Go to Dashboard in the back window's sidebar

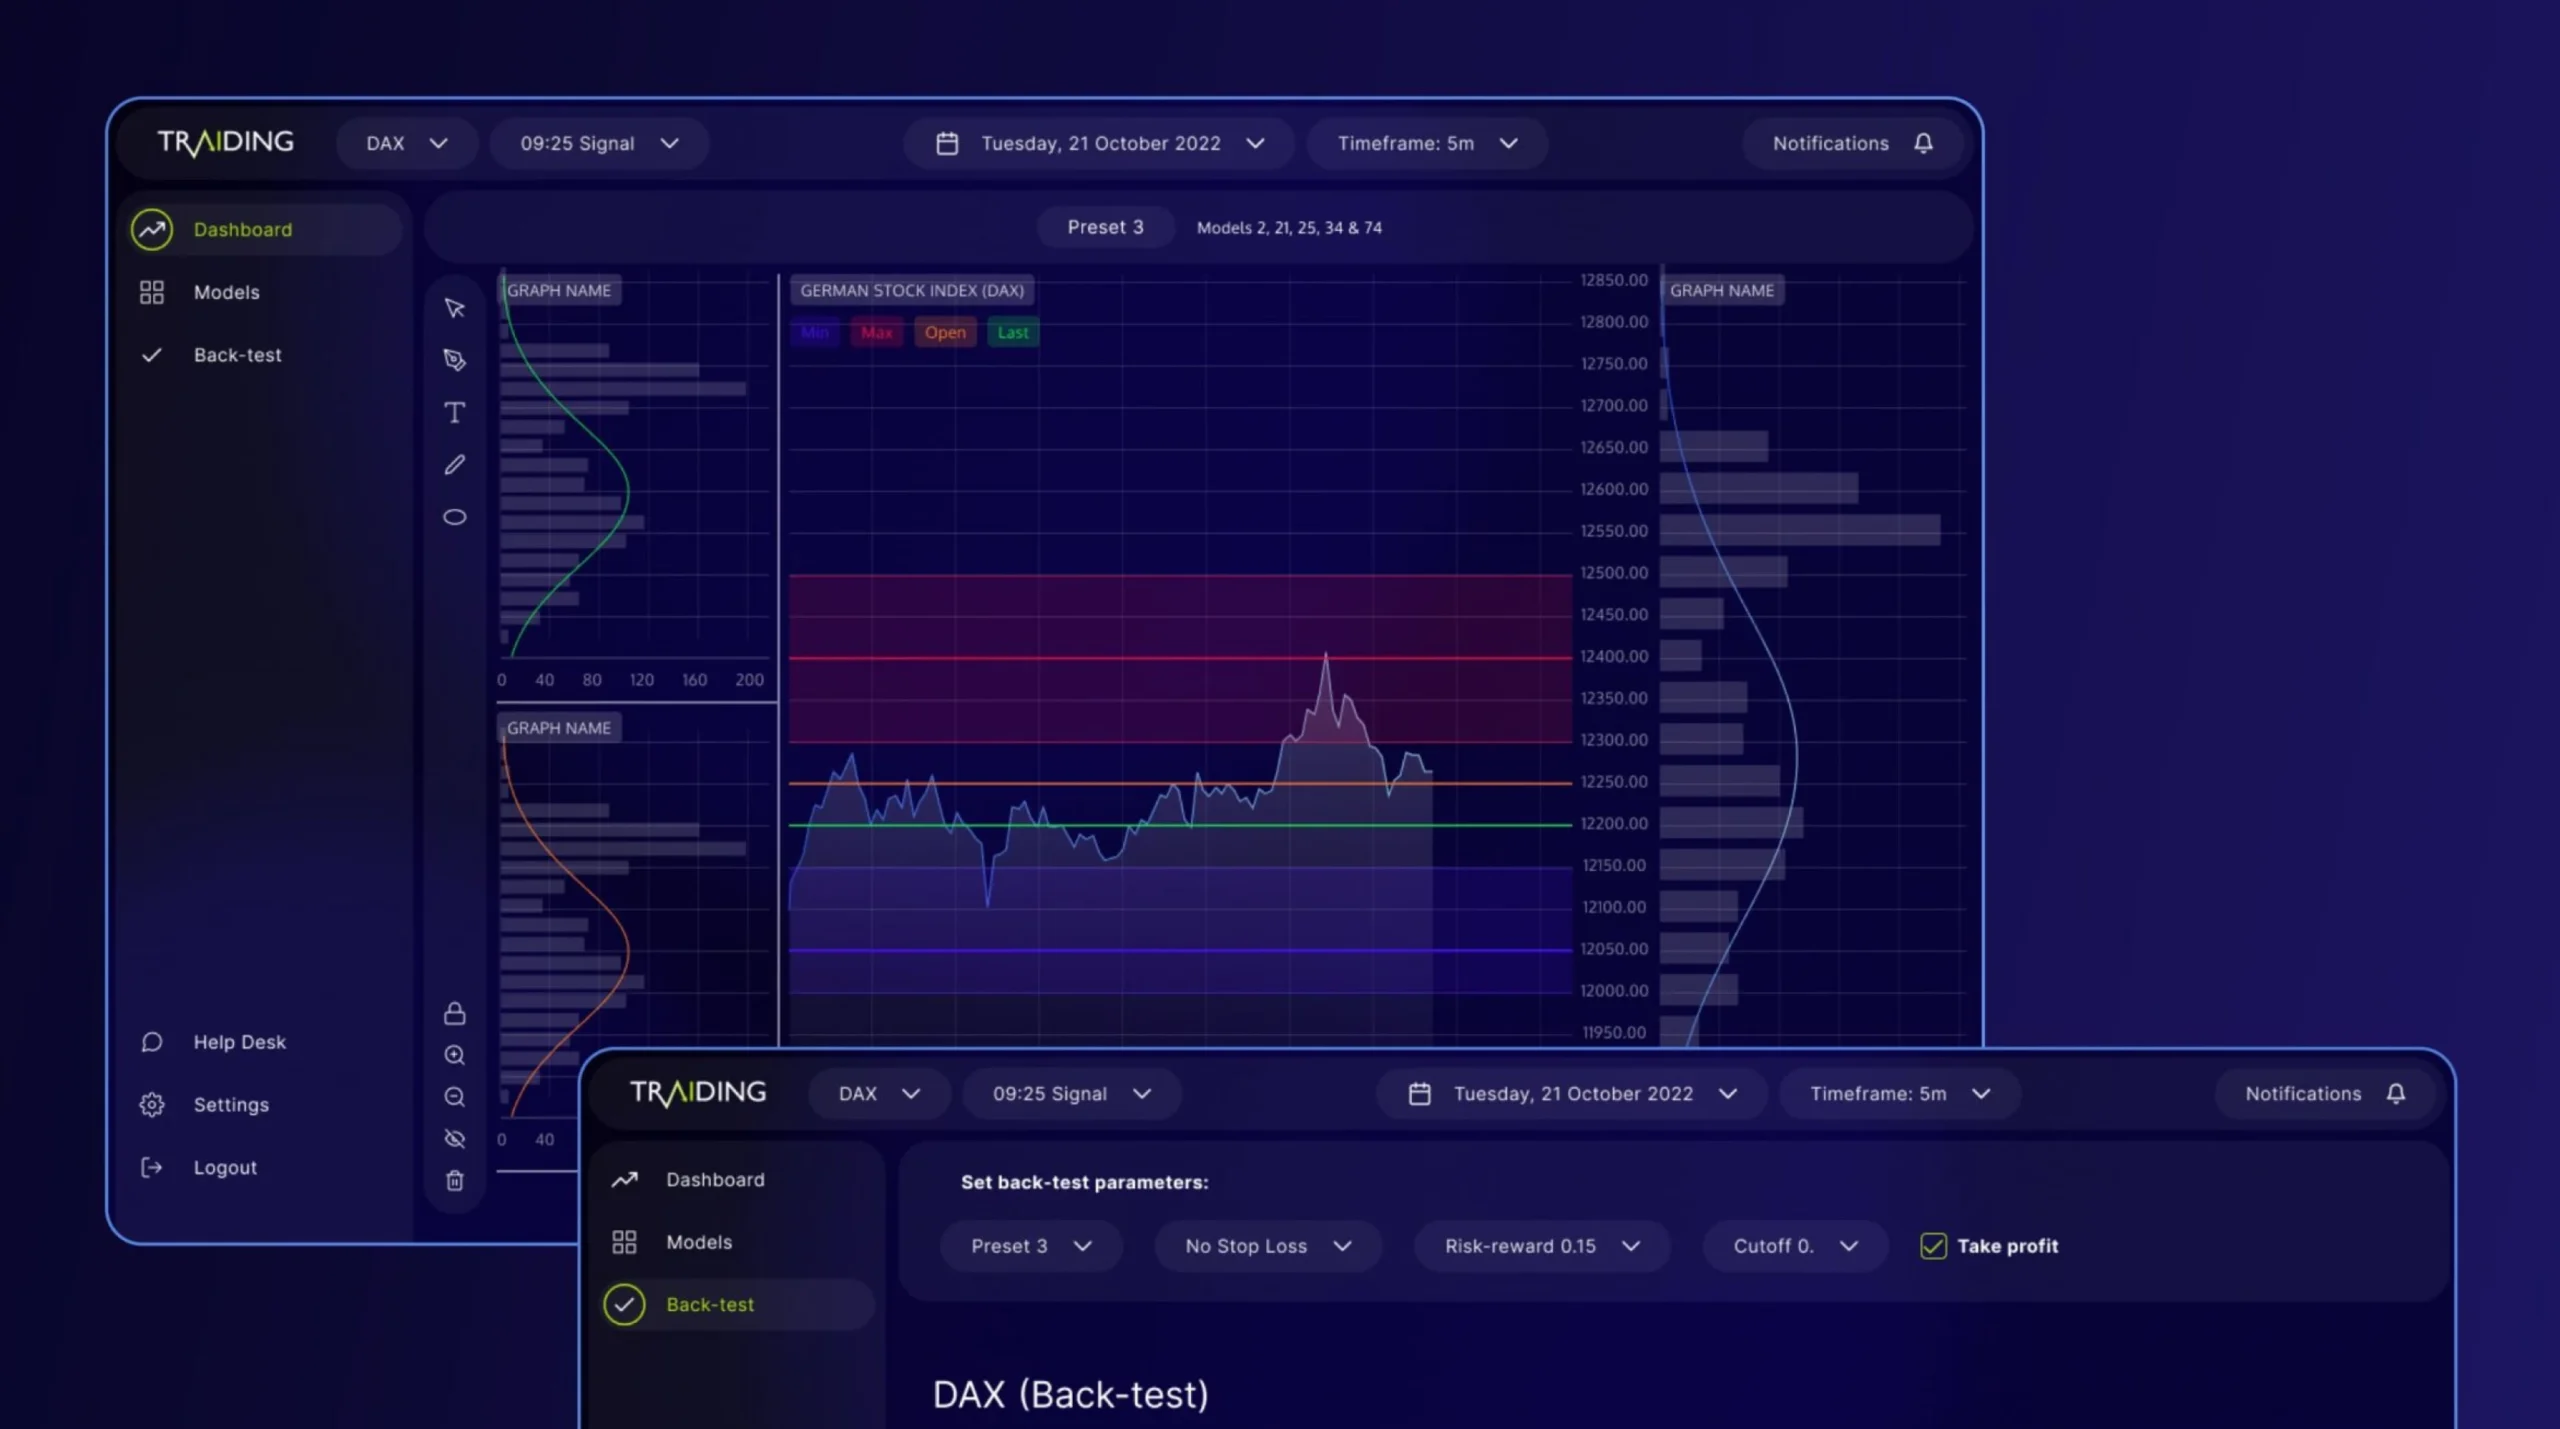pos(266,229)
